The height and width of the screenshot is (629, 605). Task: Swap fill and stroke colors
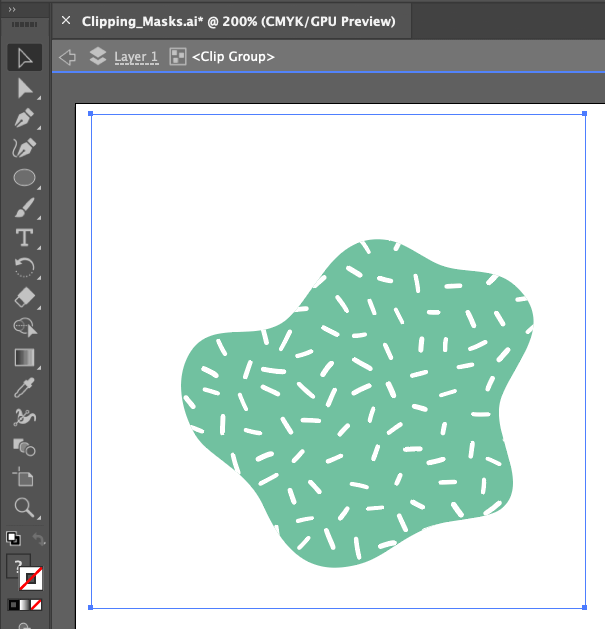pos(39,539)
